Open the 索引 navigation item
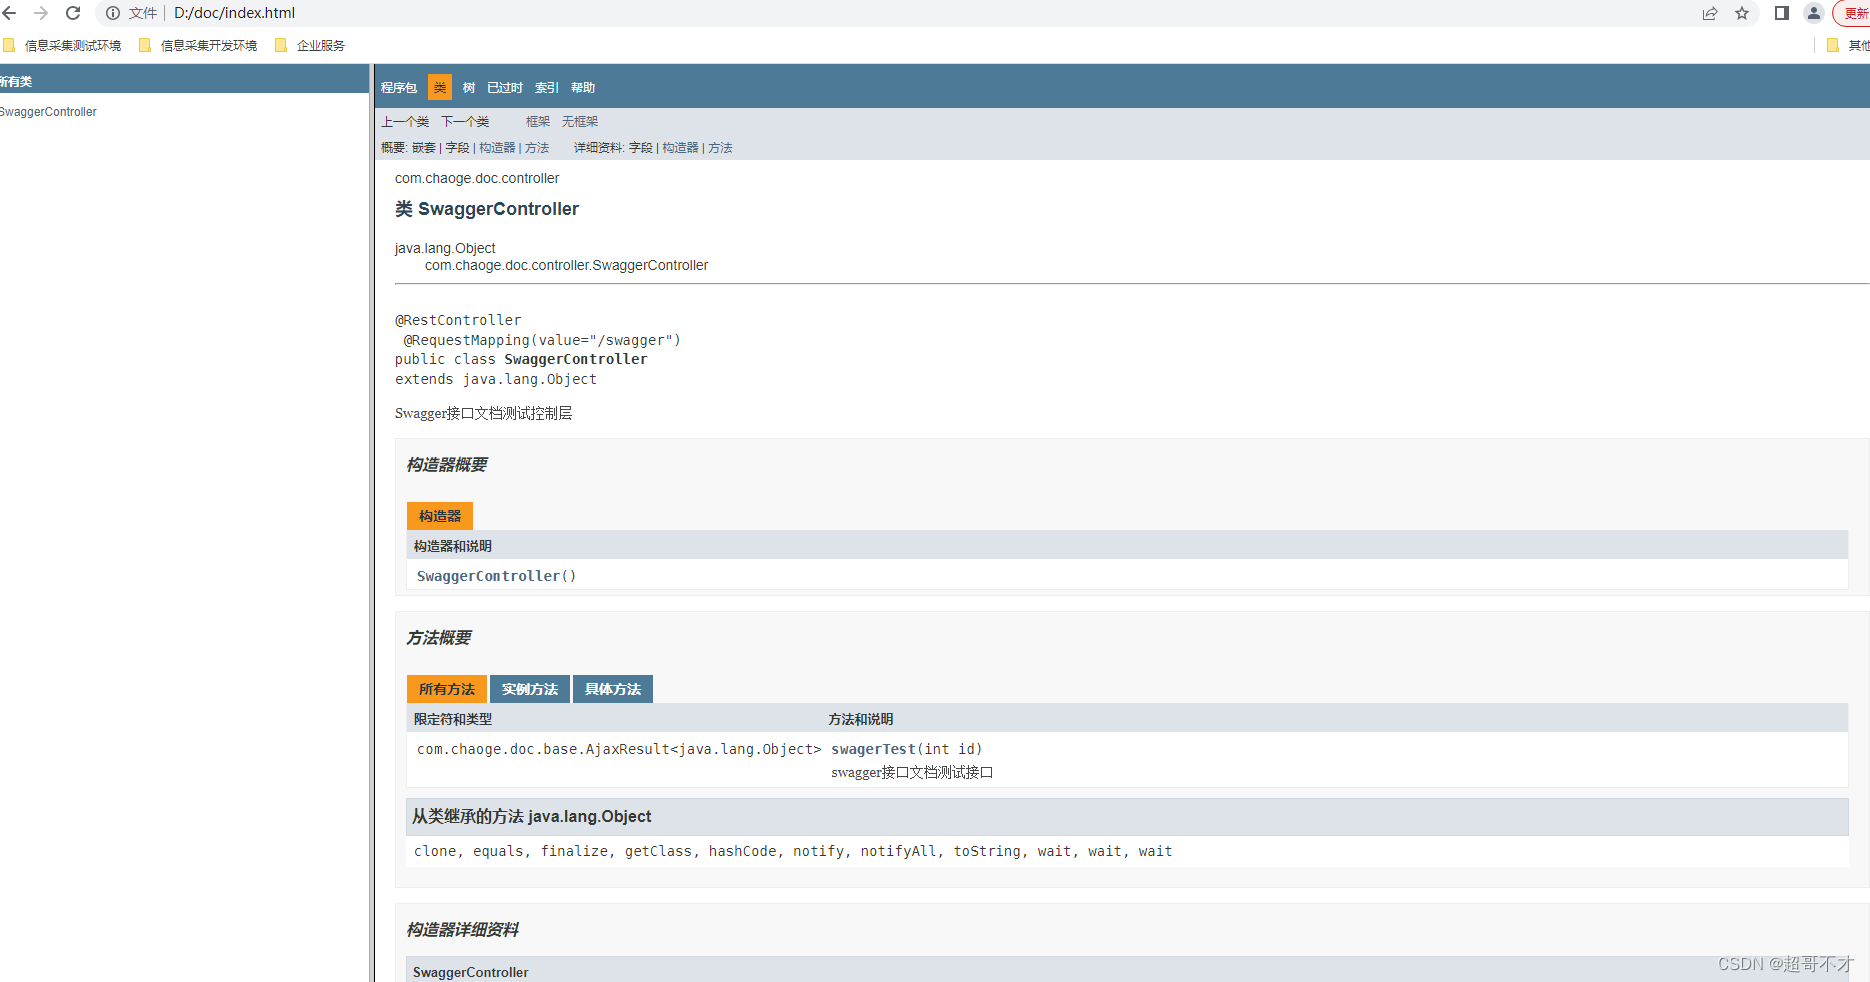Viewport: 1870px width, 982px height. (547, 88)
